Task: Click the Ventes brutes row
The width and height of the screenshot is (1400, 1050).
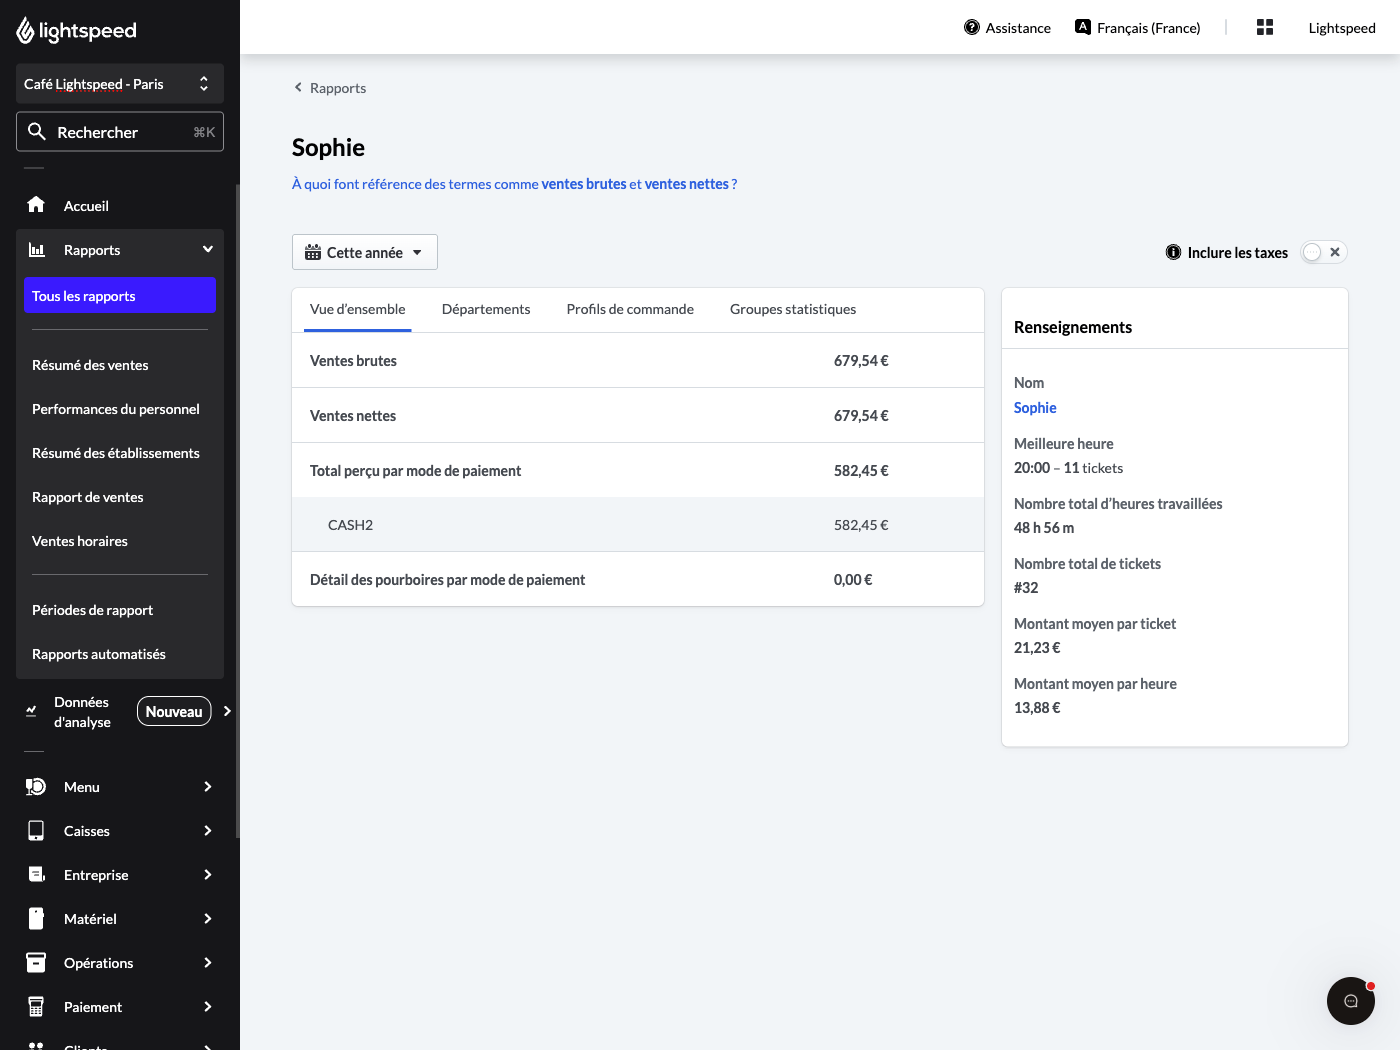Action: click(638, 361)
